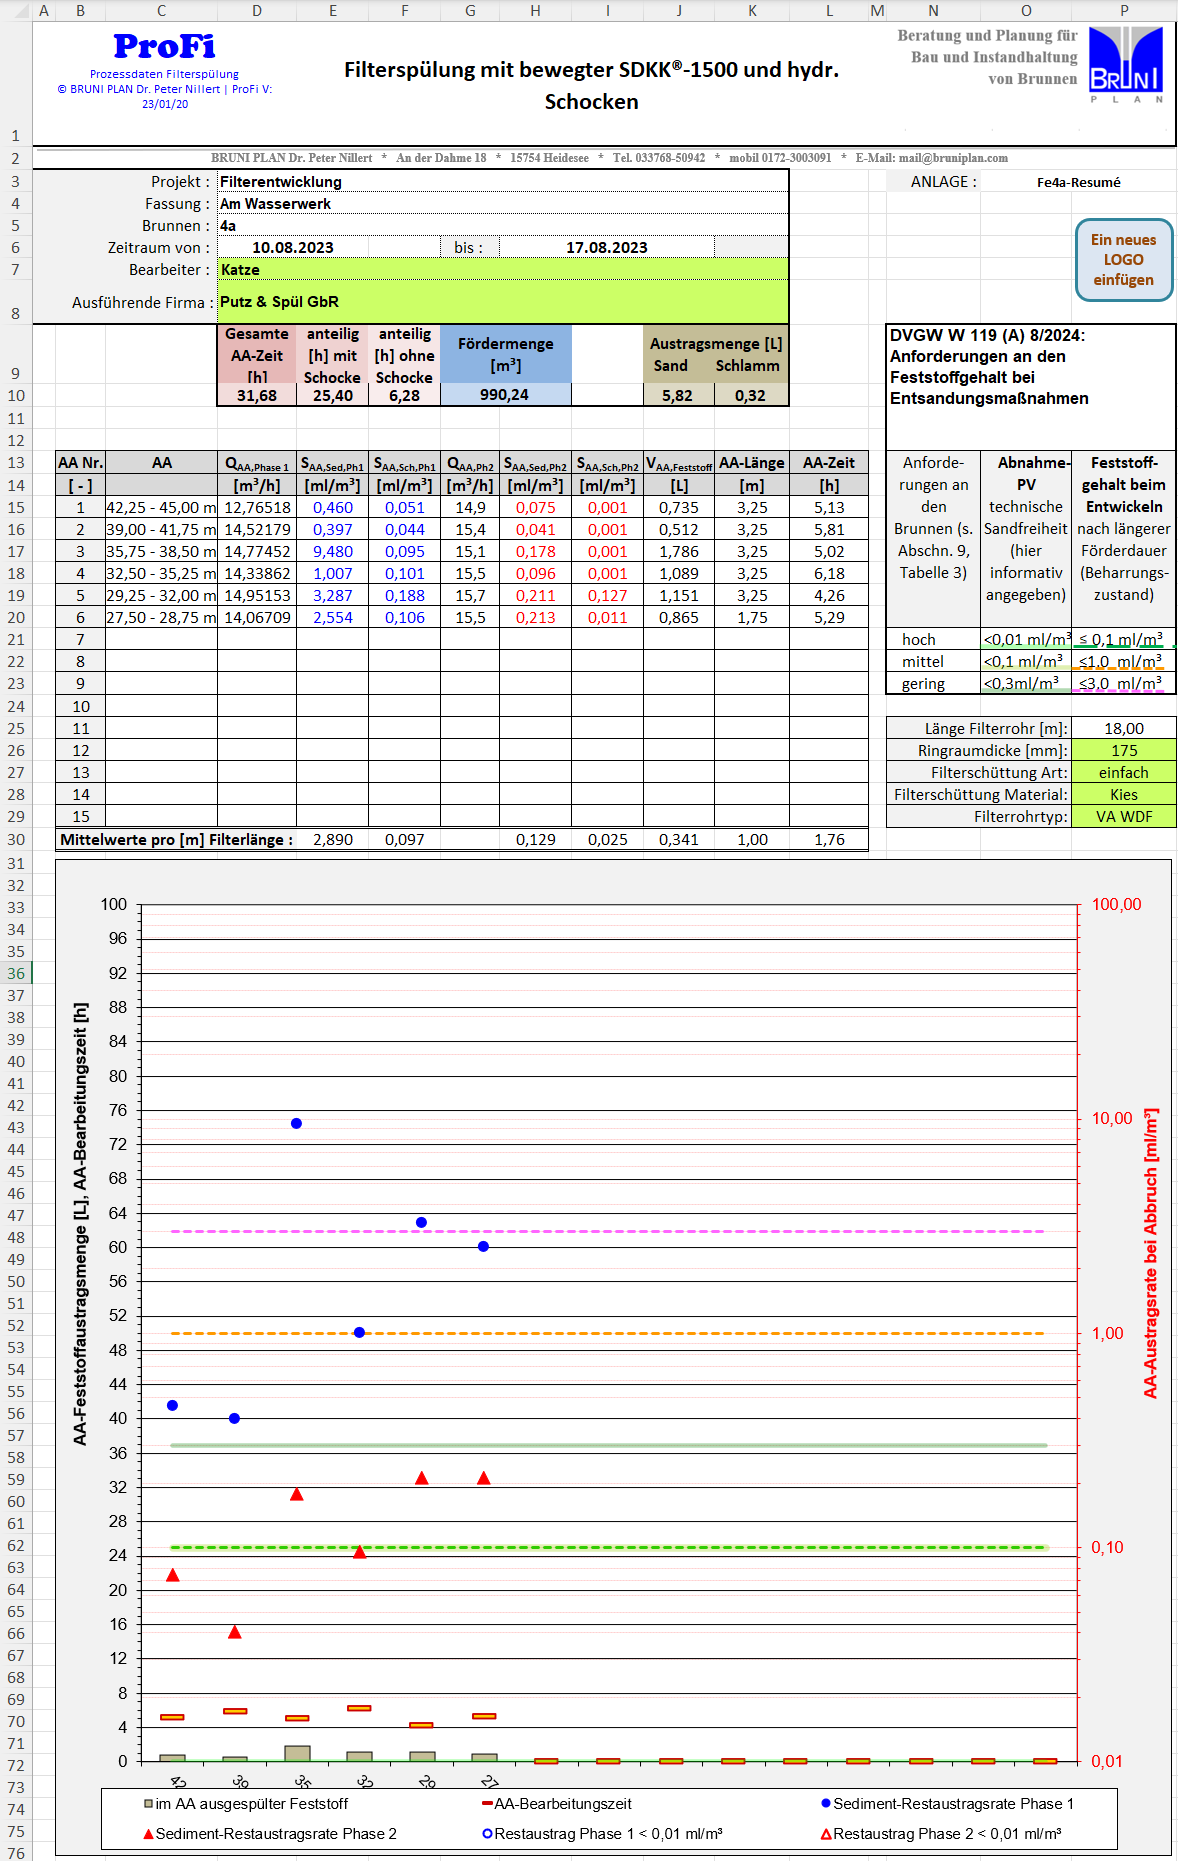This screenshot has height=1861, width=1178.
Task: Click legend entry 'Sediment-Restaustragsrate Phase 2'
Action: coord(270,1834)
